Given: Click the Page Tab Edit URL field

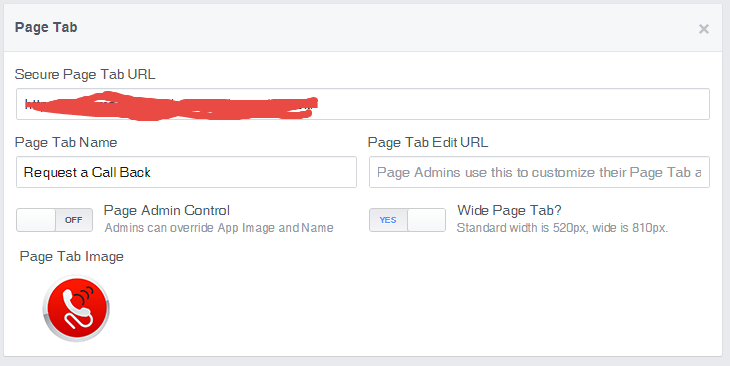Looking at the screenshot, I should tap(539, 172).
